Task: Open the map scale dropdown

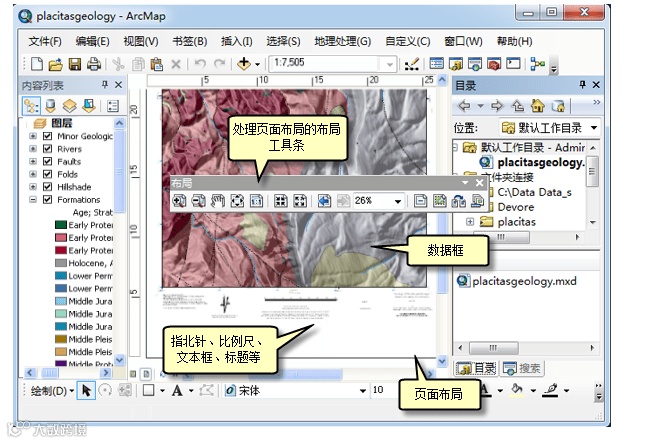Action: click(390, 64)
